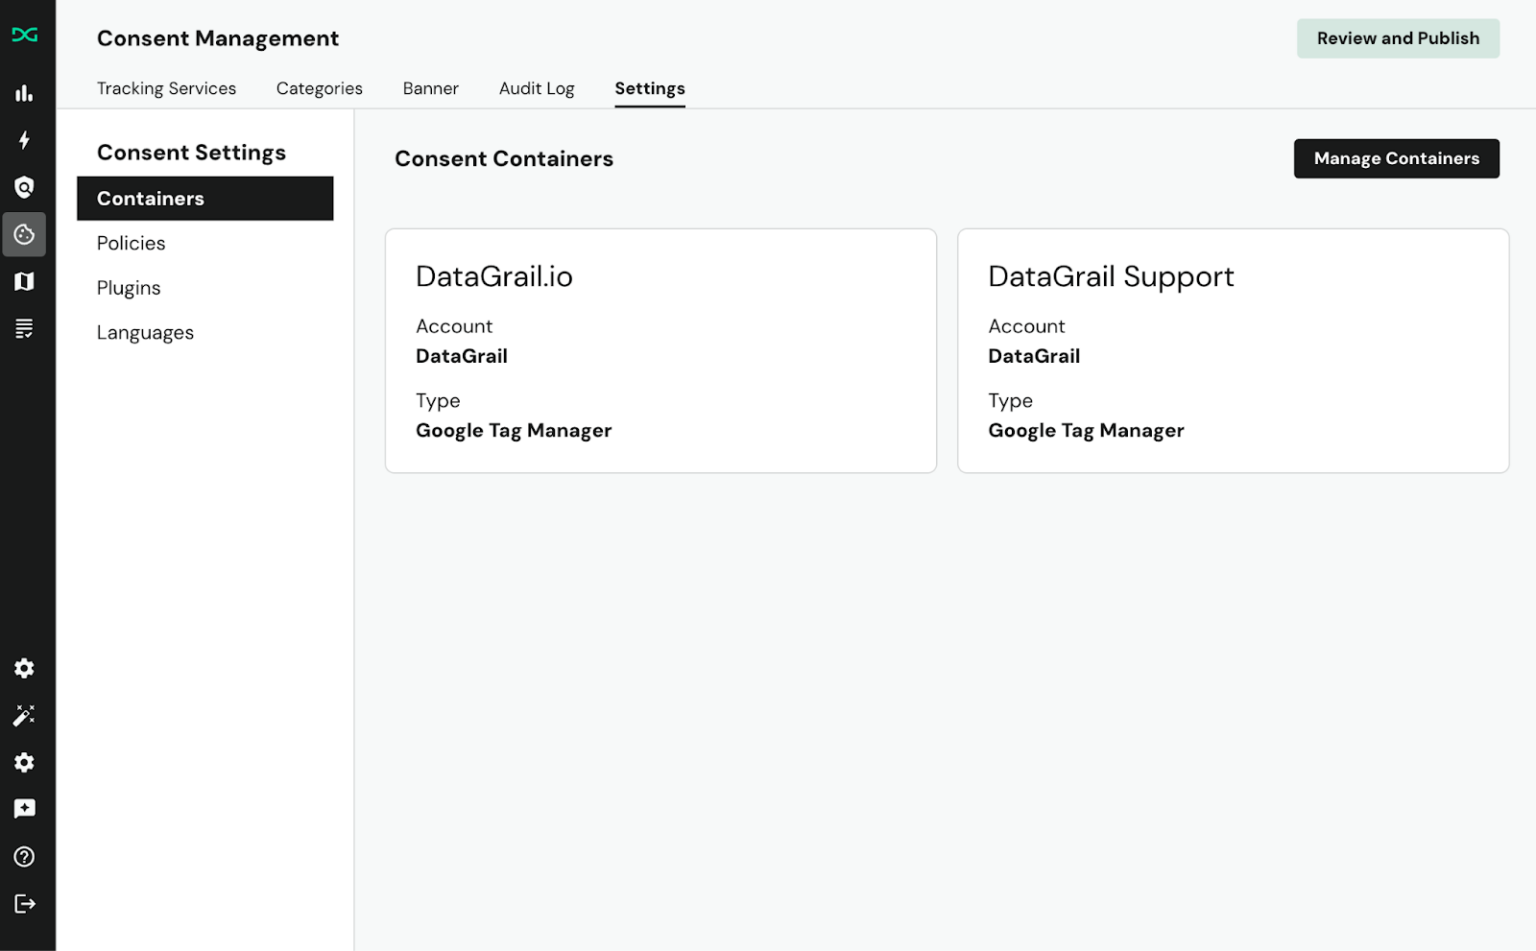1536x951 pixels.
Task: Open the settings gear icon
Action: click(x=25, y=668)
